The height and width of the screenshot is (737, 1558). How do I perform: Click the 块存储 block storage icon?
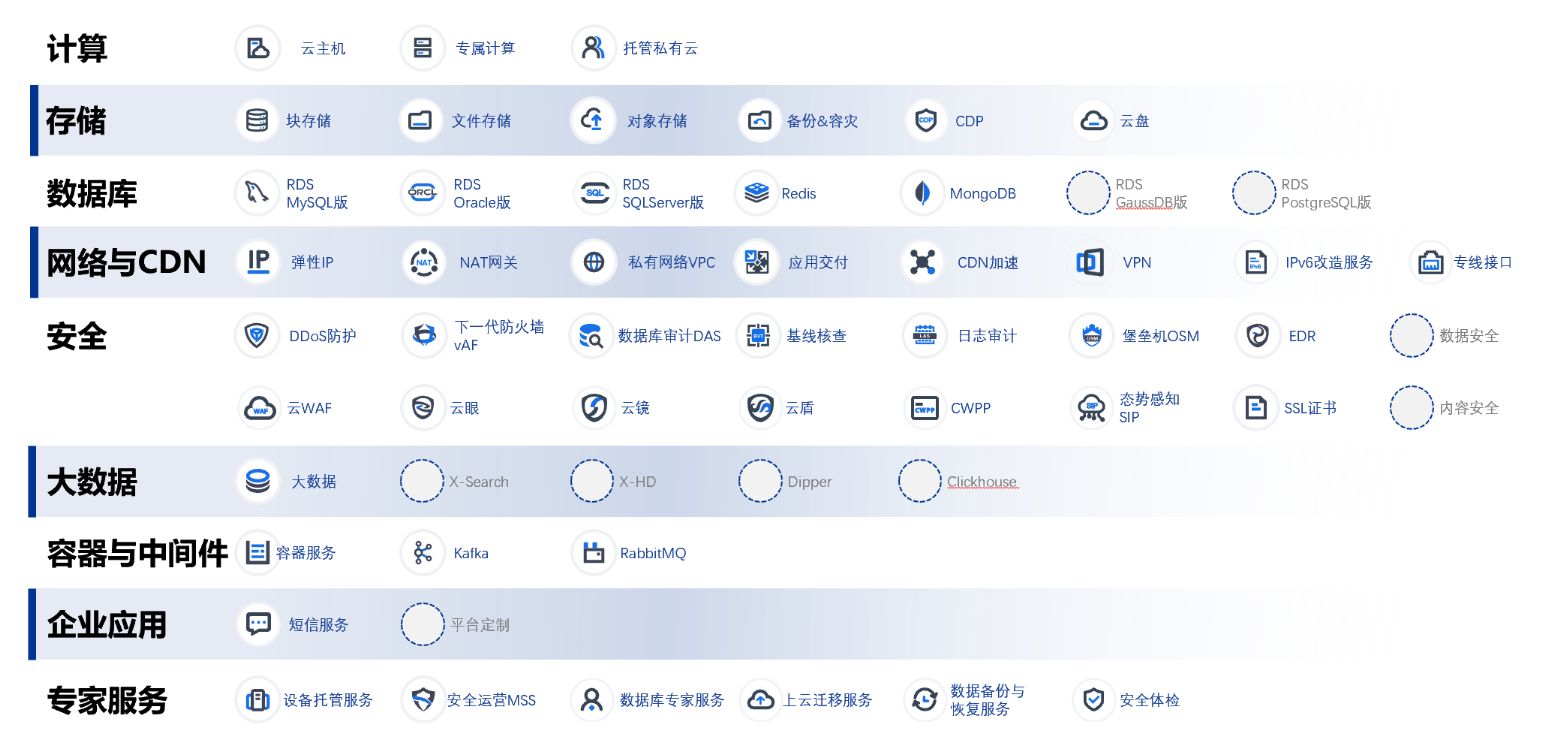coord(258,120)
